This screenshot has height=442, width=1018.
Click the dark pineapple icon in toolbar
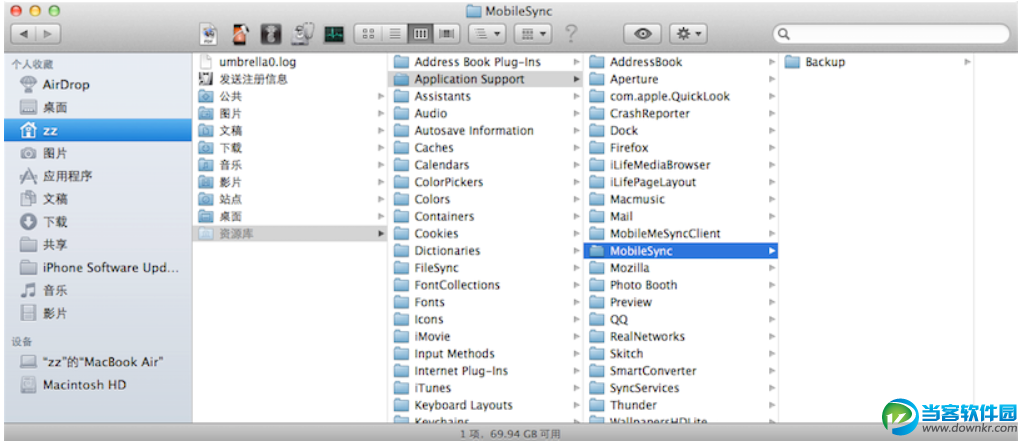pos(271,34)
